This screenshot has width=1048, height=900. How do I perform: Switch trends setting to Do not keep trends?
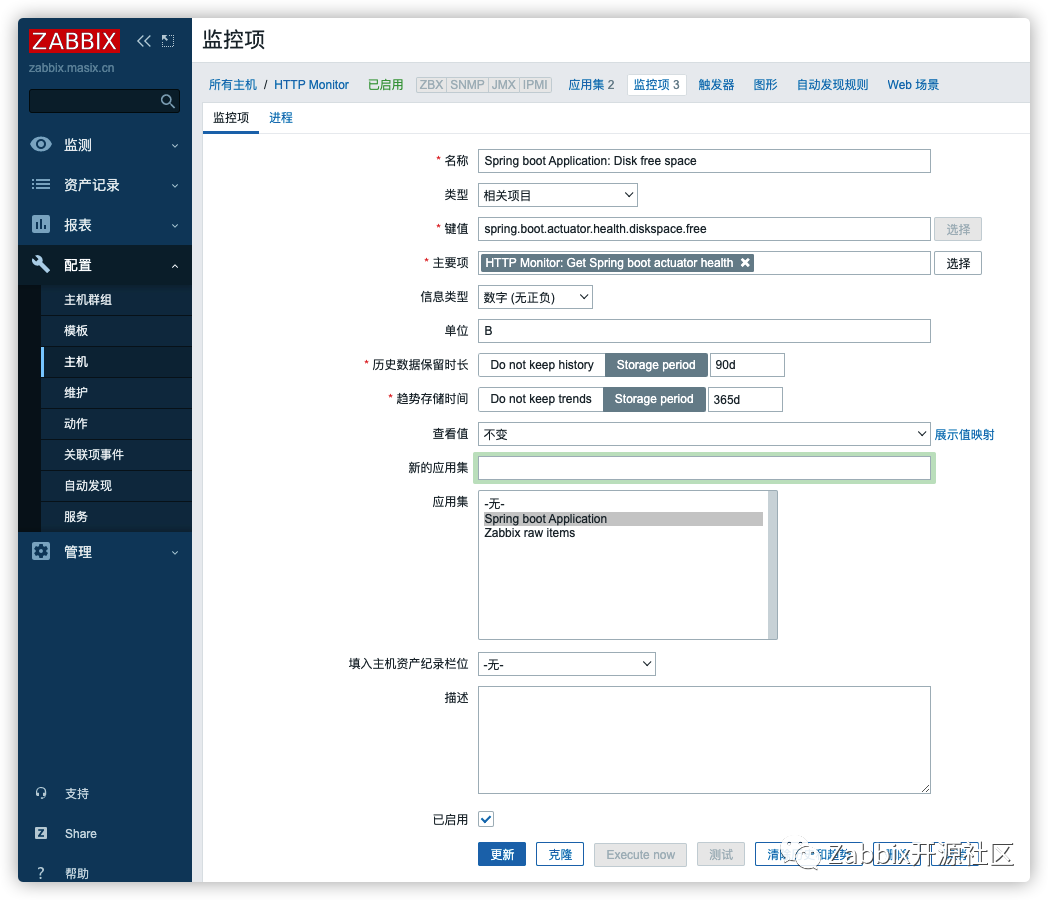point(540,399)
